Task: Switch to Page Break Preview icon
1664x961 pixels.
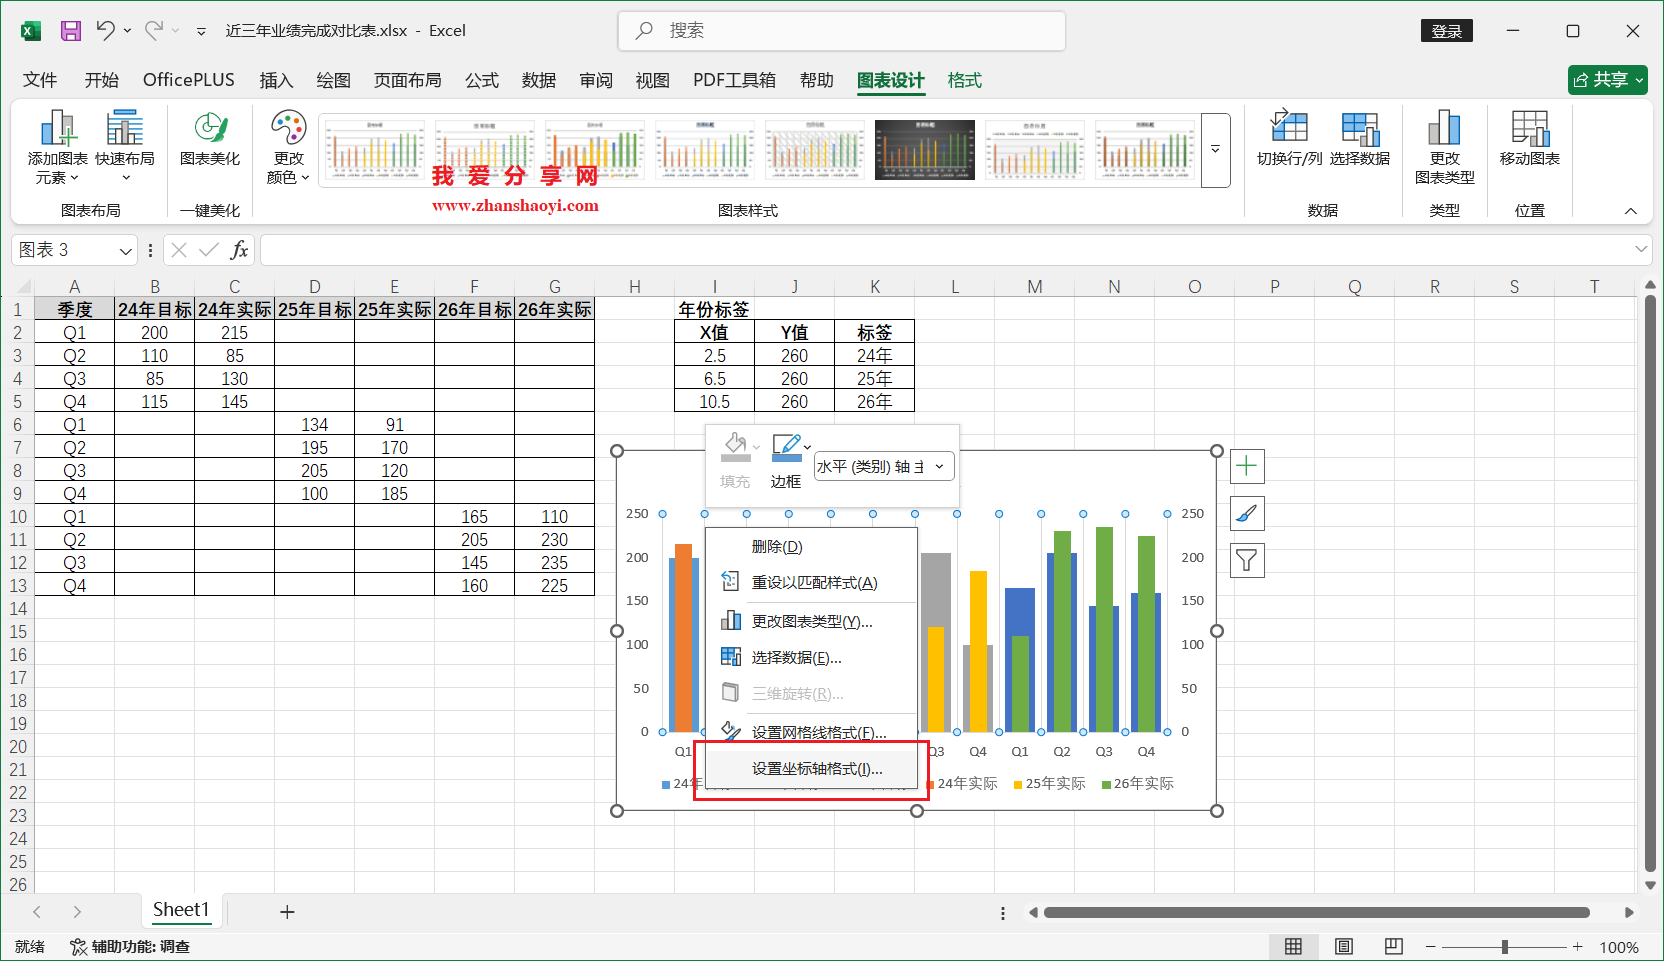Action: [x=1394, y=947]
